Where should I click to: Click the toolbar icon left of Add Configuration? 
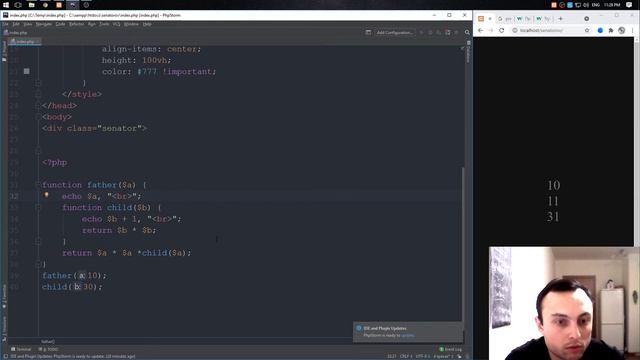tap(368, 33)
